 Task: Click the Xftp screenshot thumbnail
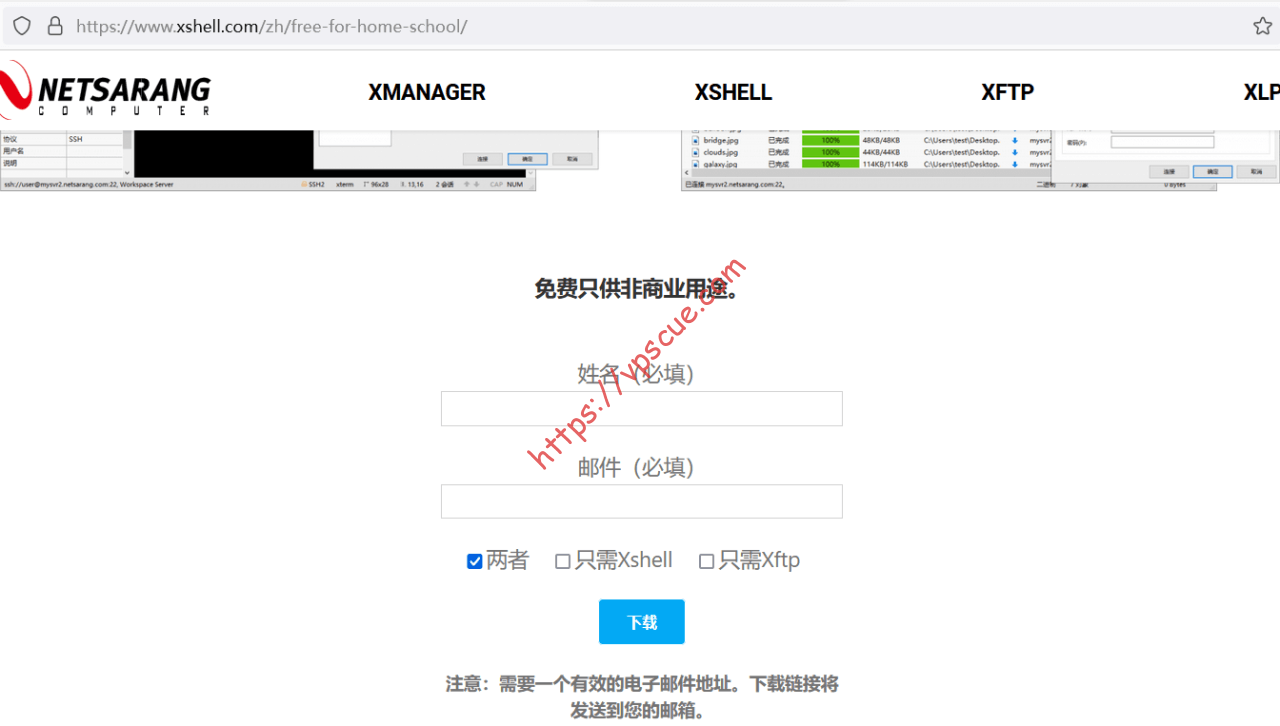(980, 160)
